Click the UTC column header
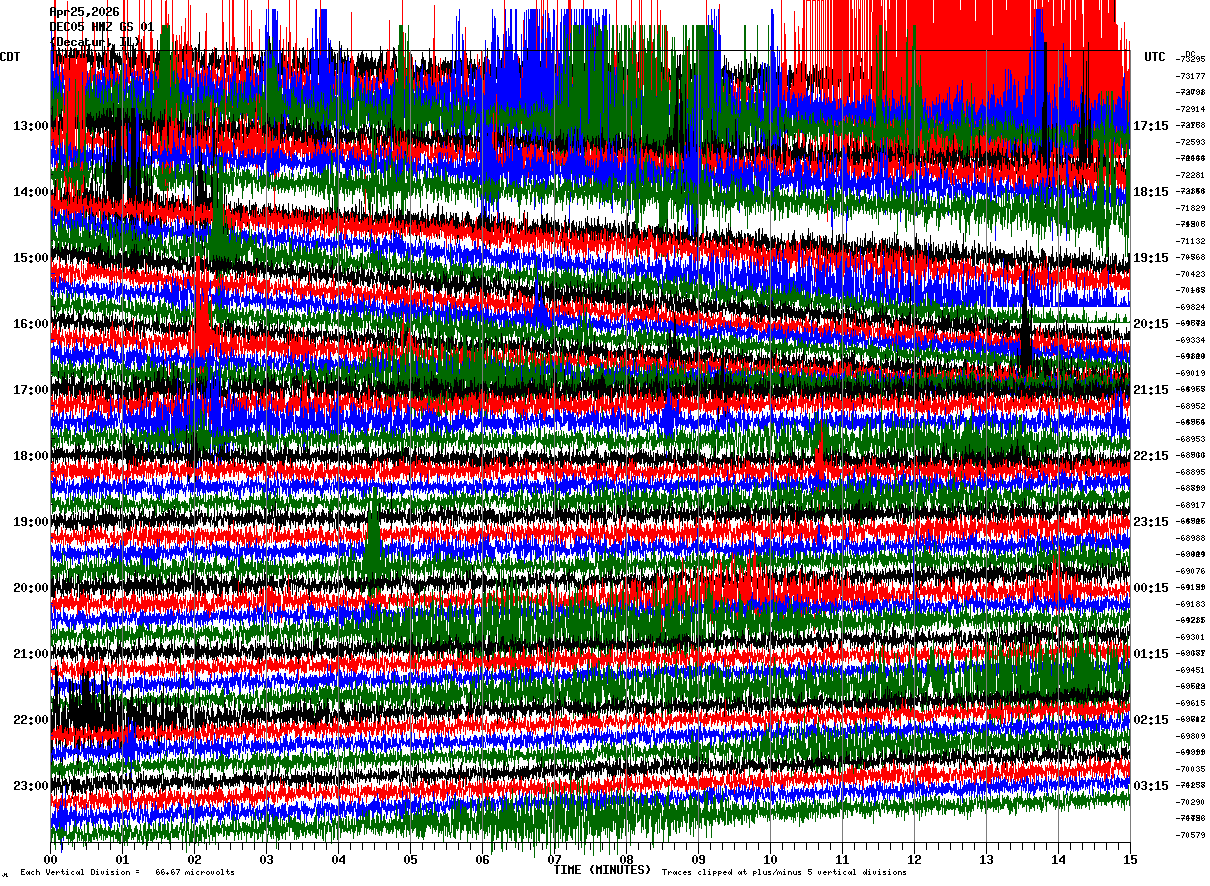Viewport: 1210px width, 886px height. [x=1155, y=57]
